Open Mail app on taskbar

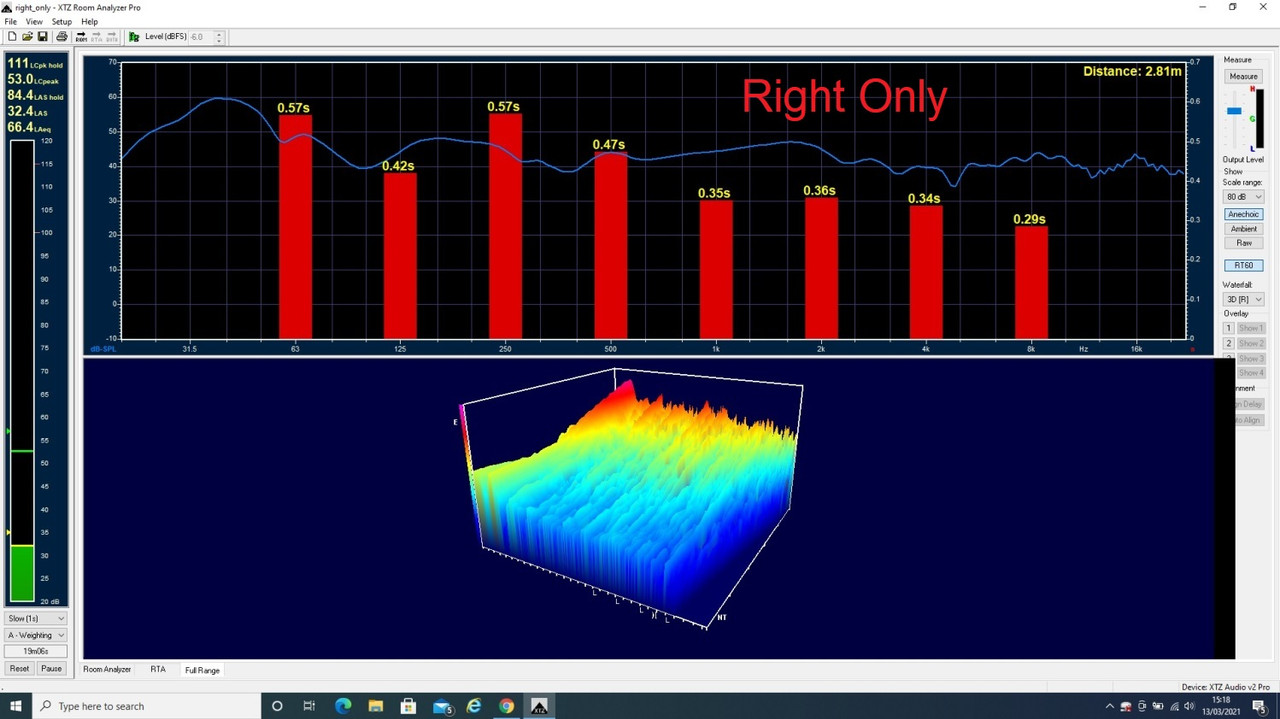[443, 706]
